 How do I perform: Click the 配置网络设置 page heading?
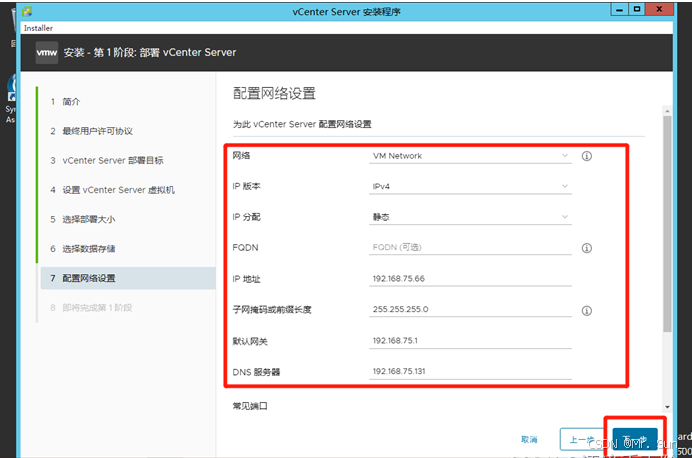(274, 94)
